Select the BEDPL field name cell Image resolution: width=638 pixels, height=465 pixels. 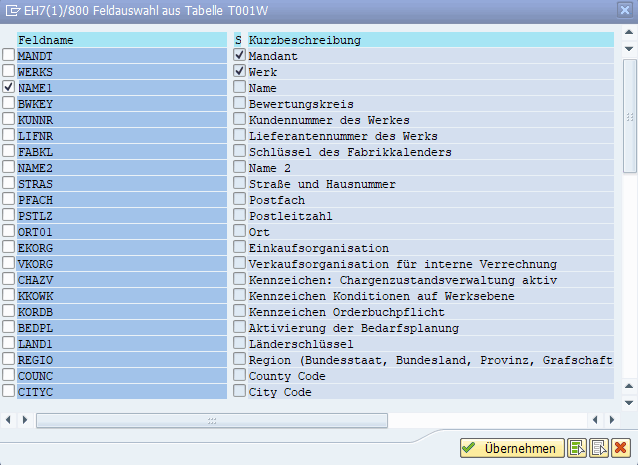coord(122,328)
